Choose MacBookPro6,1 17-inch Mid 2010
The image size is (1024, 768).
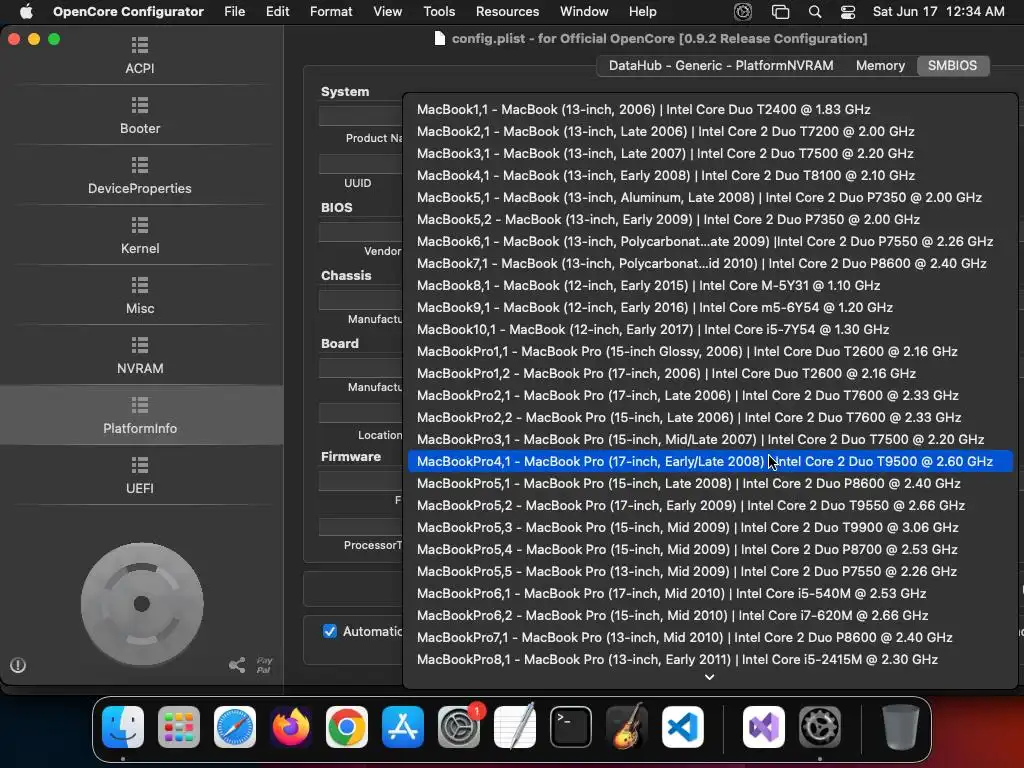click(710, 594)
